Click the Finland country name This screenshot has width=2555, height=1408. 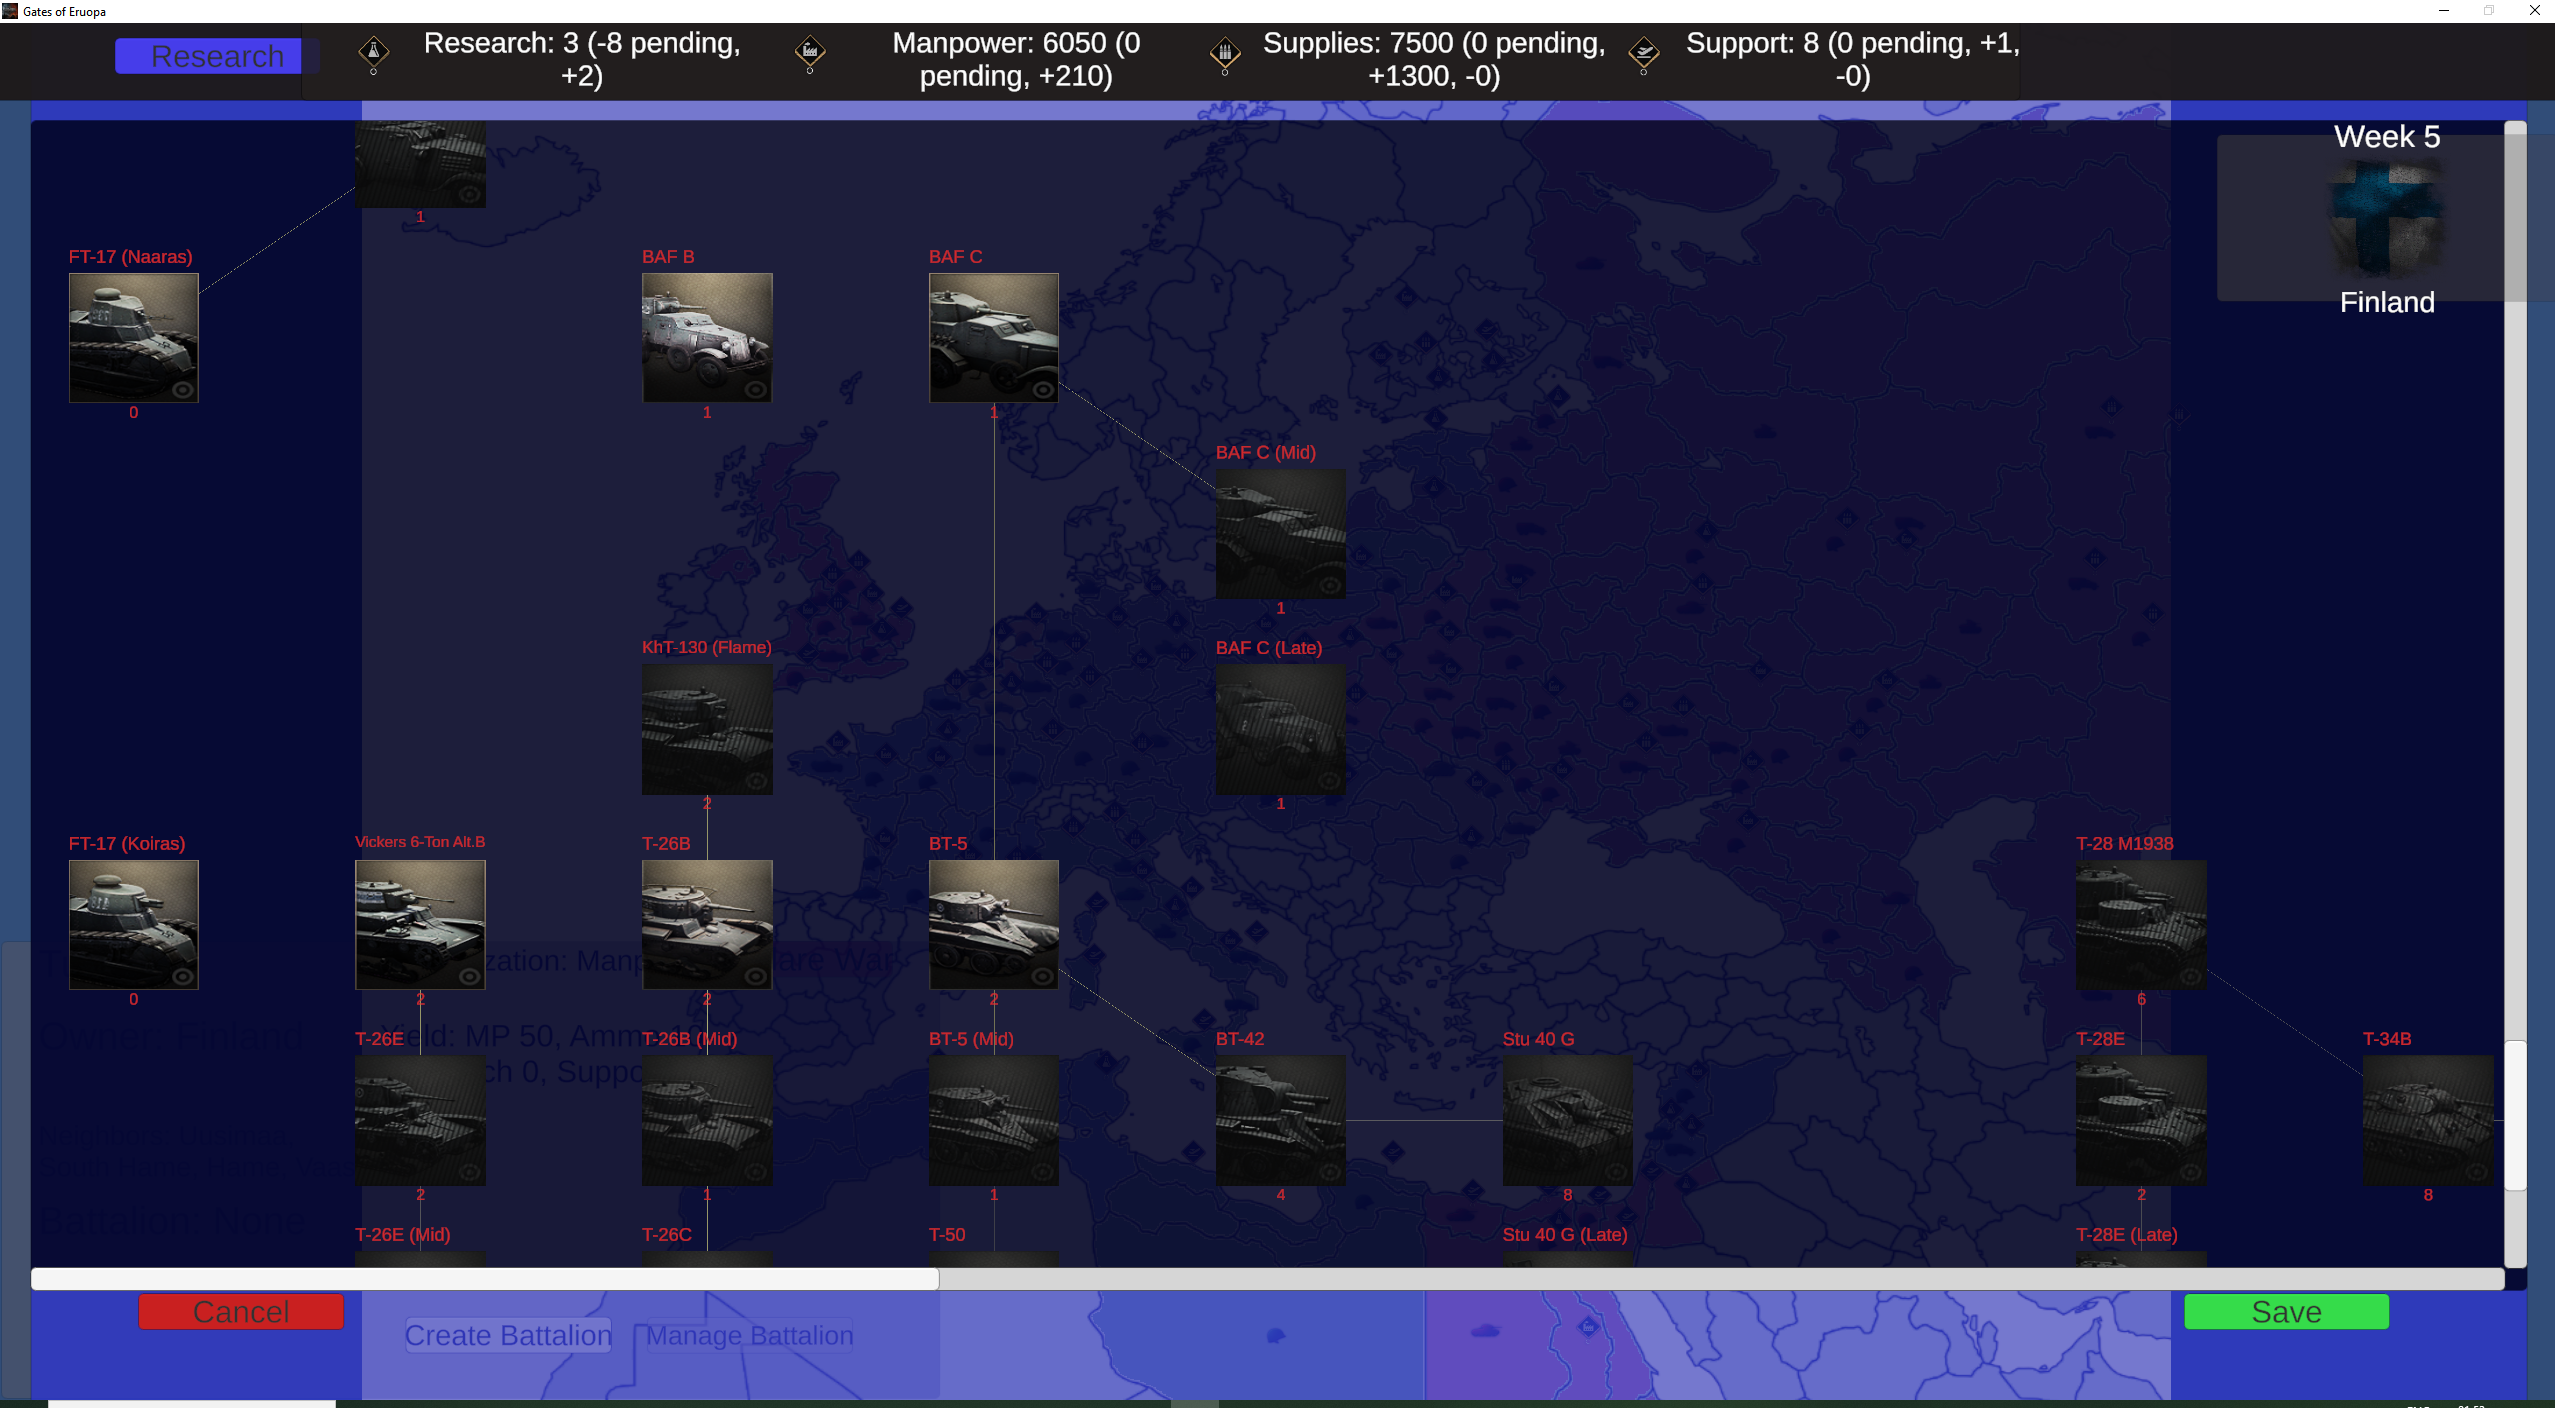click(x=2387, y=302)
